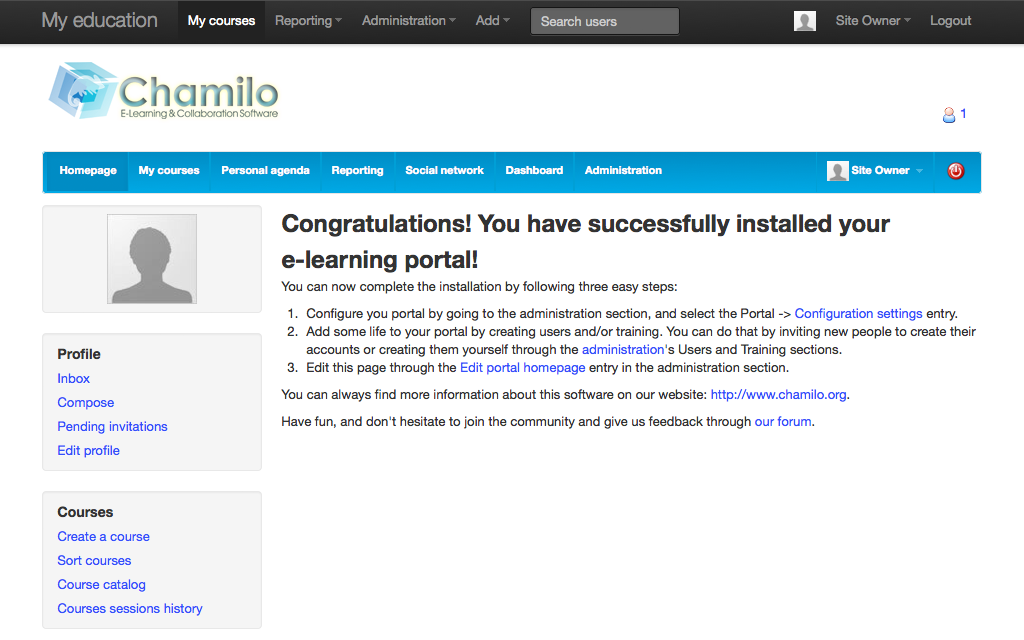Open the Administration dropdown in the top bar

[408, 20]
